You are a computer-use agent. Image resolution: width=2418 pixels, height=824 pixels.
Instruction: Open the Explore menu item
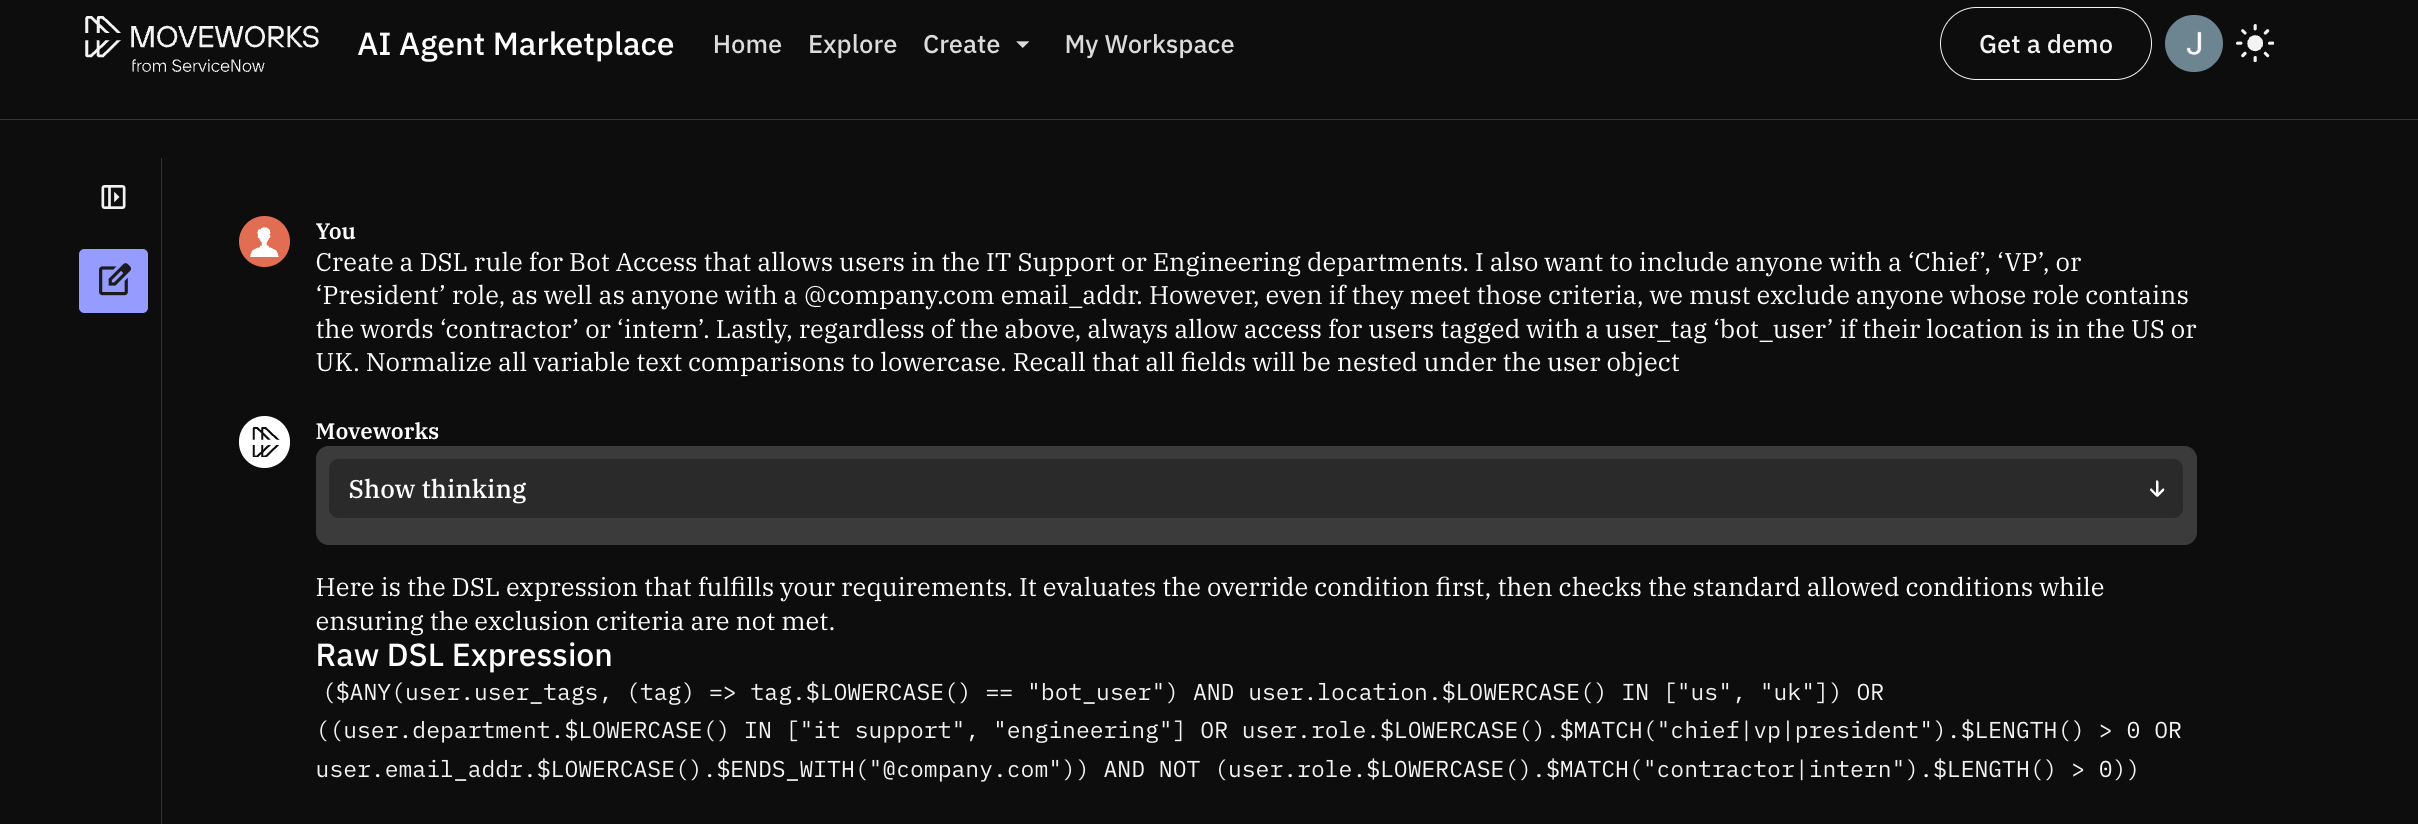(852, 44)
